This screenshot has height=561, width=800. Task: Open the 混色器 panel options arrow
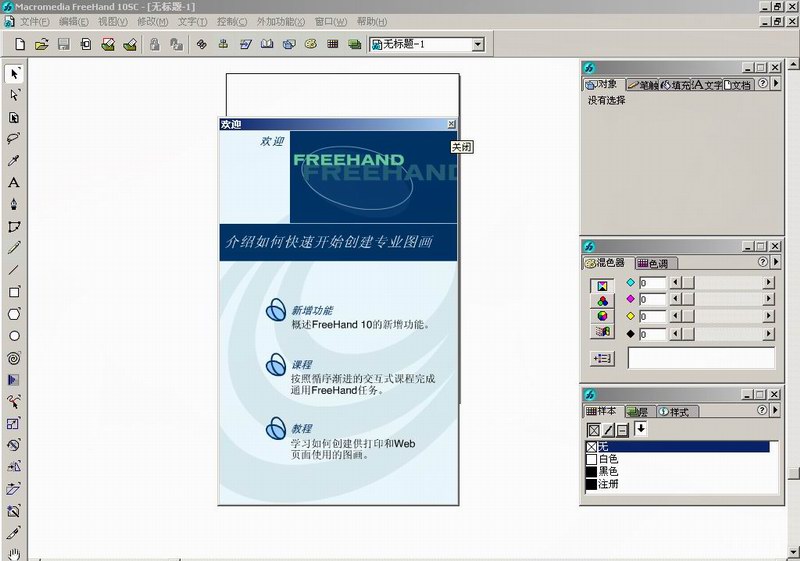(776, 262)
